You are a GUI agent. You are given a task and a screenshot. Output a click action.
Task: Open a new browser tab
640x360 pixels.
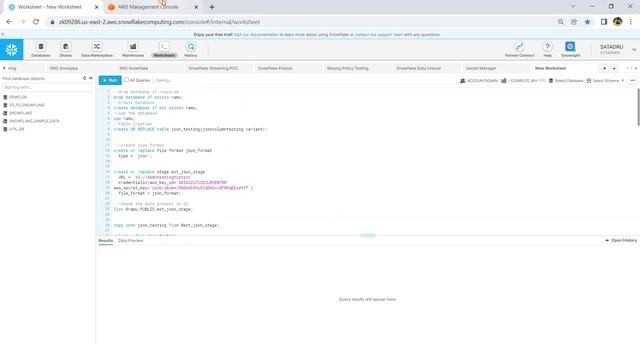point(212,7)
